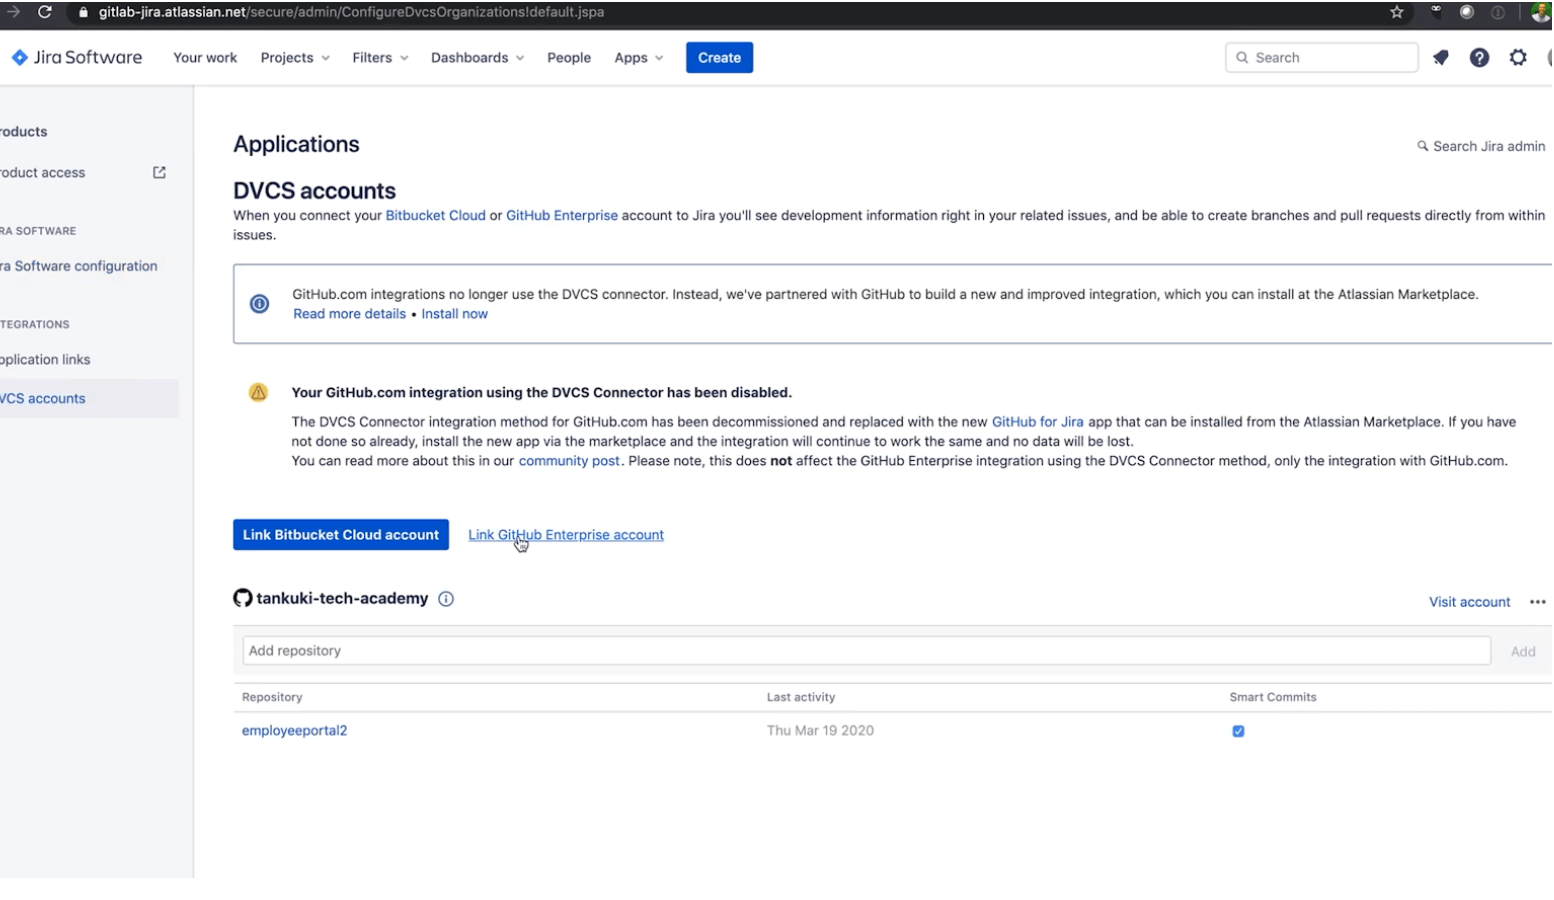1554x900 pixels.
Task: Open the Link GitHub Enterprise account link
Action: (x=565, y=534)
